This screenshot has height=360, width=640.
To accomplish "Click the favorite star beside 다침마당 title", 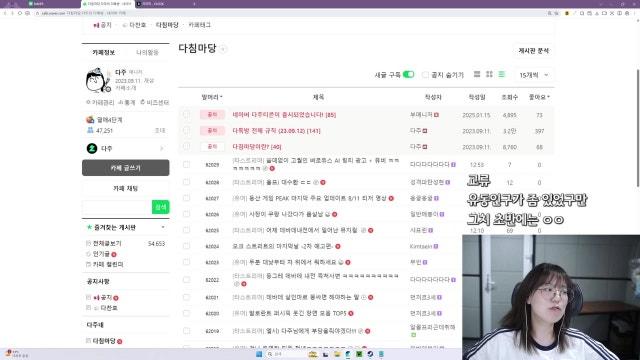I will click(223, 49).
